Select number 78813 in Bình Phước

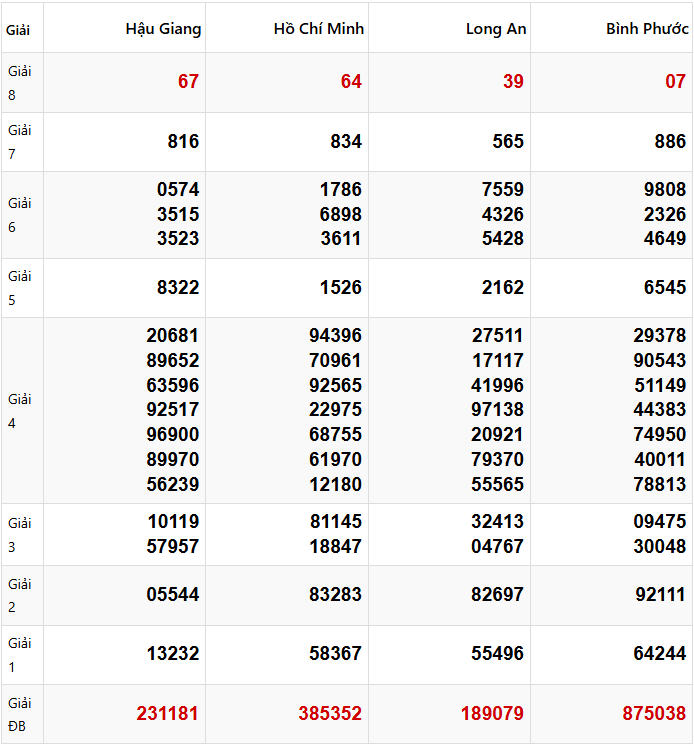tap(660, 484)
